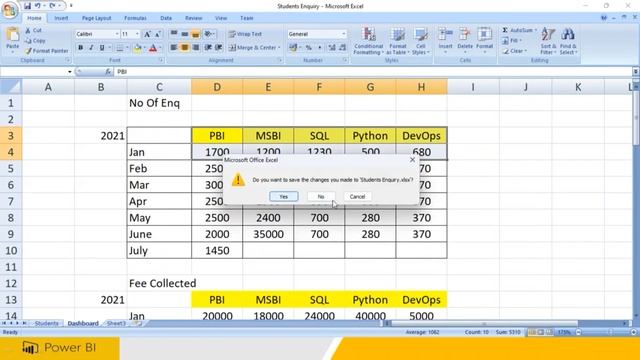Toggle Bottom Align

tap(196, 34)
